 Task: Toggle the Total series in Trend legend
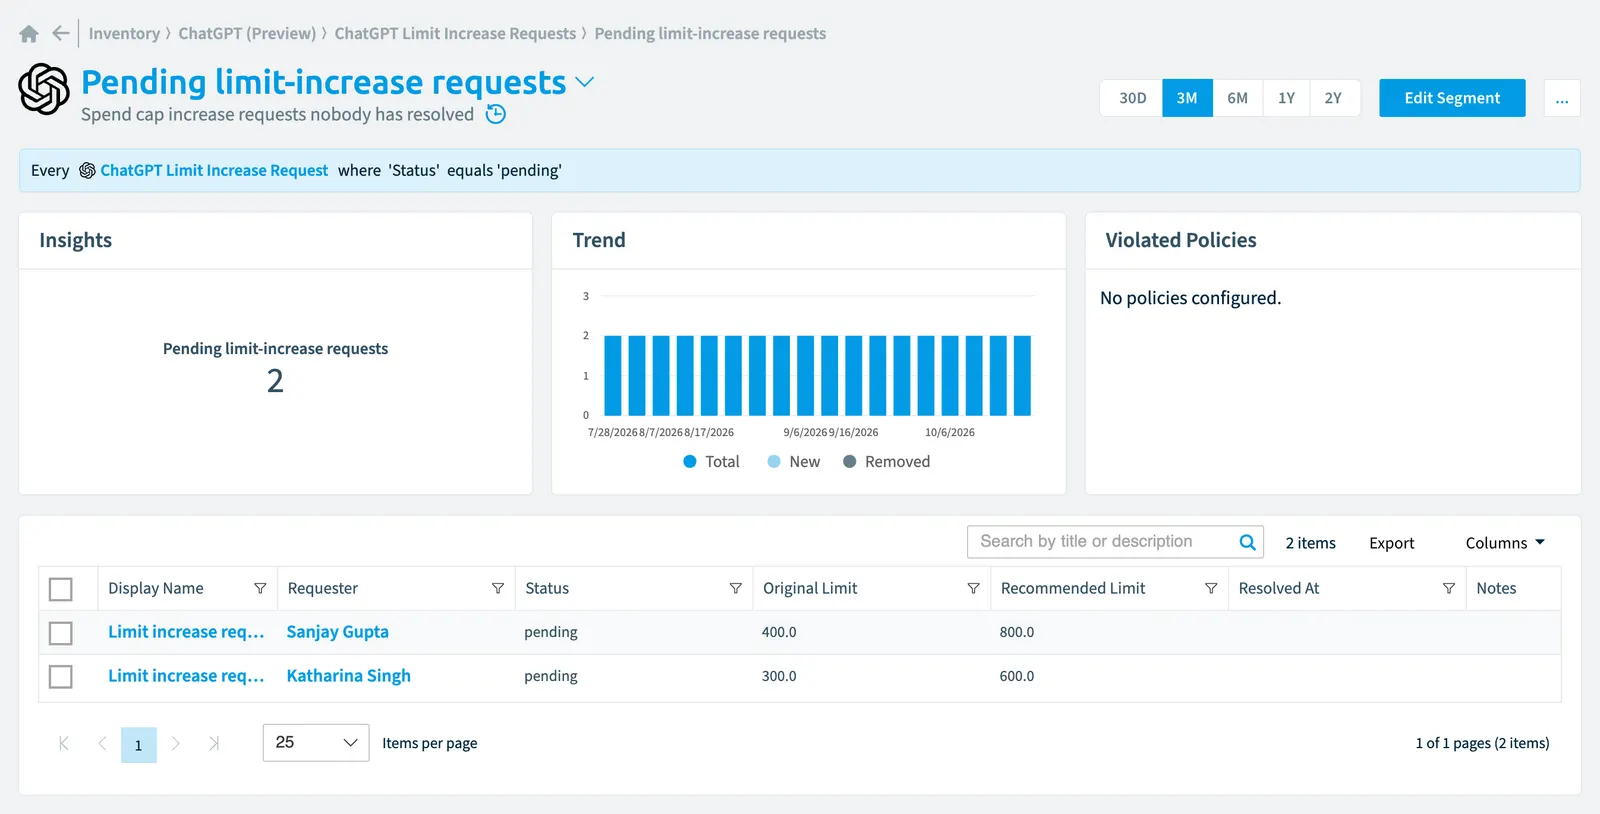711,461
